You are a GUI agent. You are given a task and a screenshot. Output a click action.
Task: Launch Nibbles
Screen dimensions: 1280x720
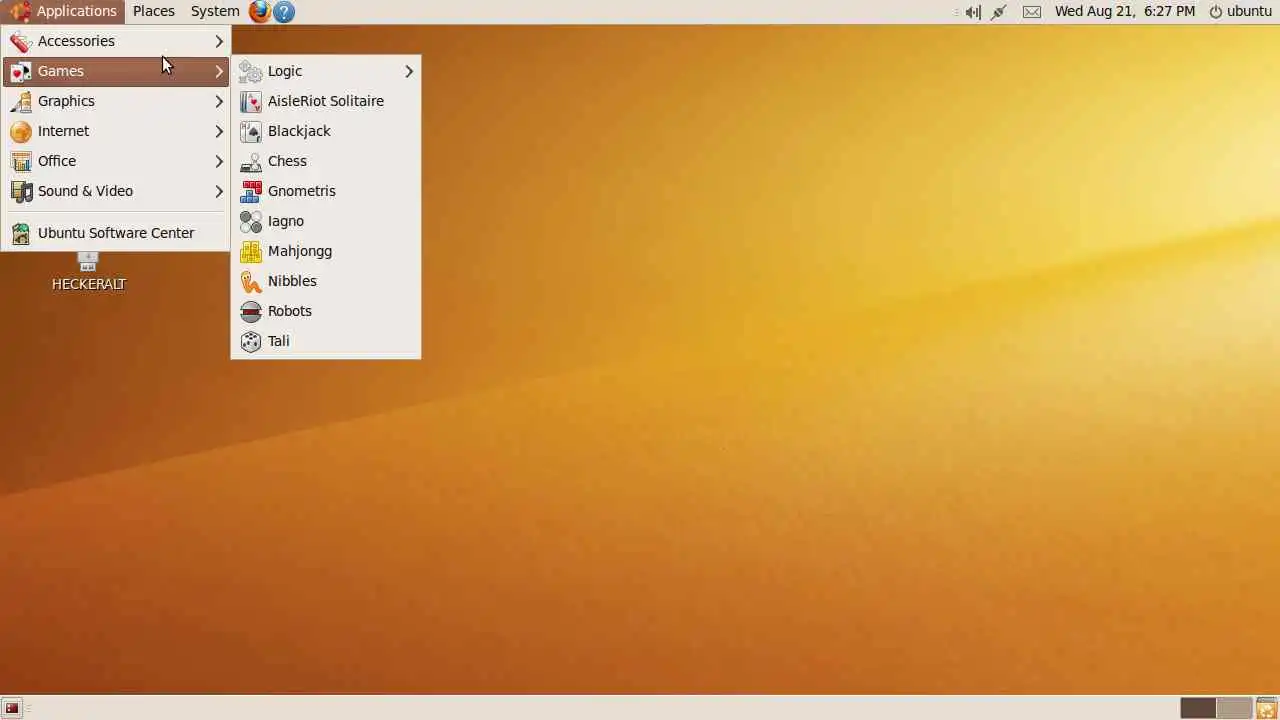click(326, 281)
